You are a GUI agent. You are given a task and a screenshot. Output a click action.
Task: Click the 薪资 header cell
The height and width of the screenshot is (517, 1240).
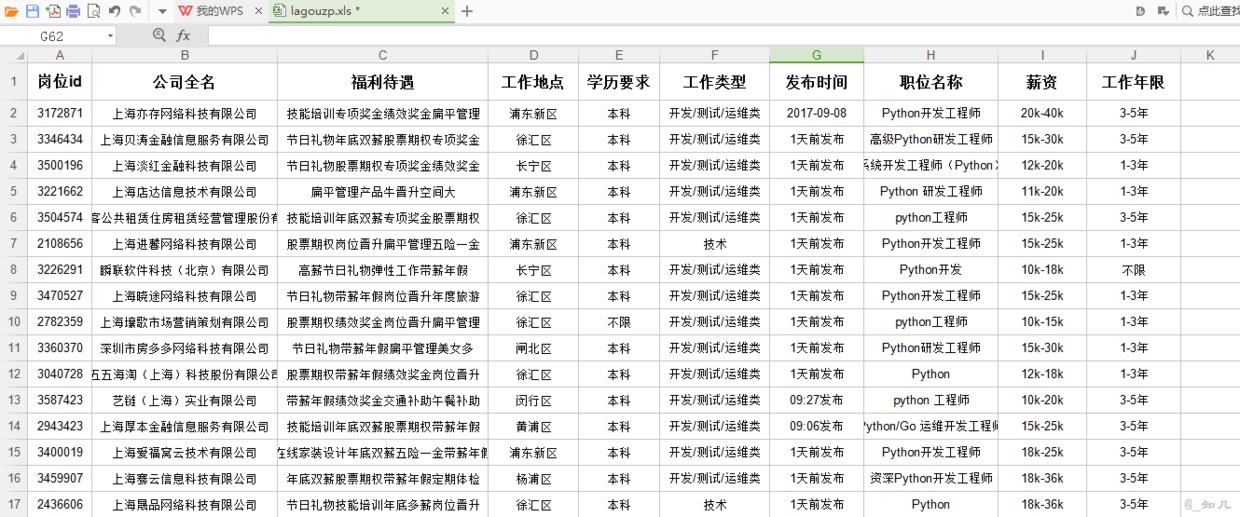click(x=1042, y=82)
